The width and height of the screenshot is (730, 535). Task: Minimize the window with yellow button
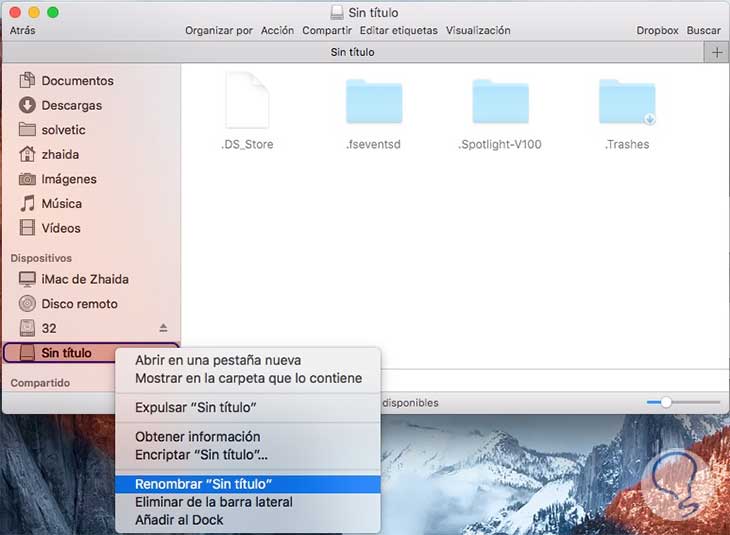click(34, 13)
